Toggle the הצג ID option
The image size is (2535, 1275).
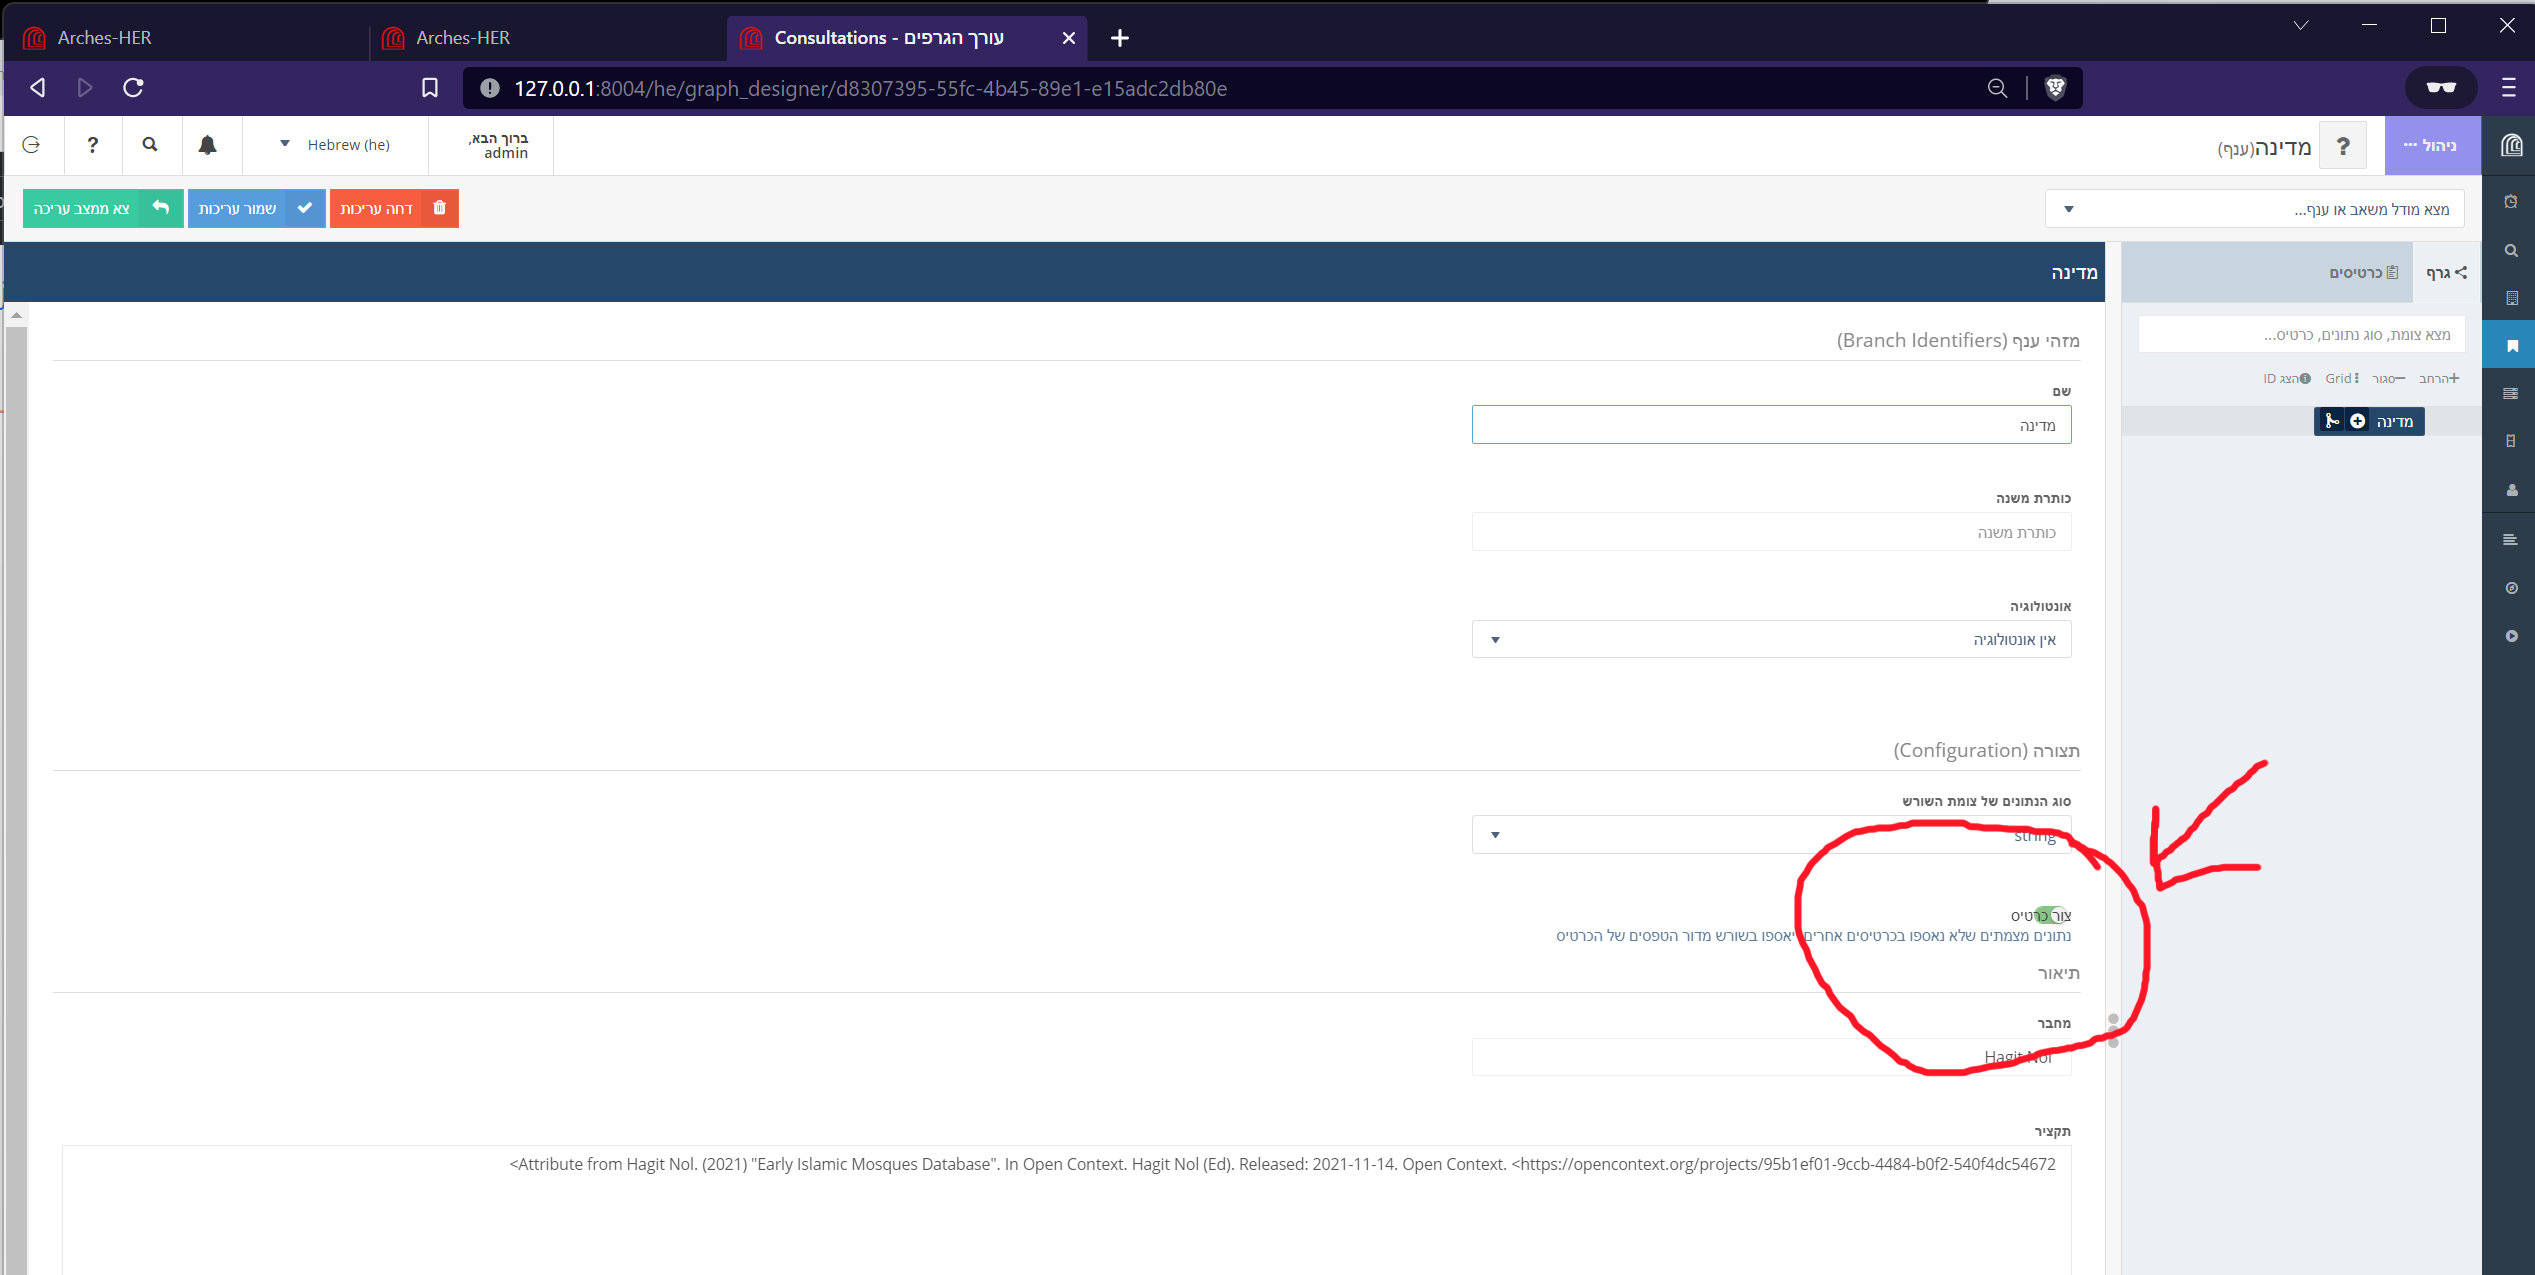(x=2287, y=378)
